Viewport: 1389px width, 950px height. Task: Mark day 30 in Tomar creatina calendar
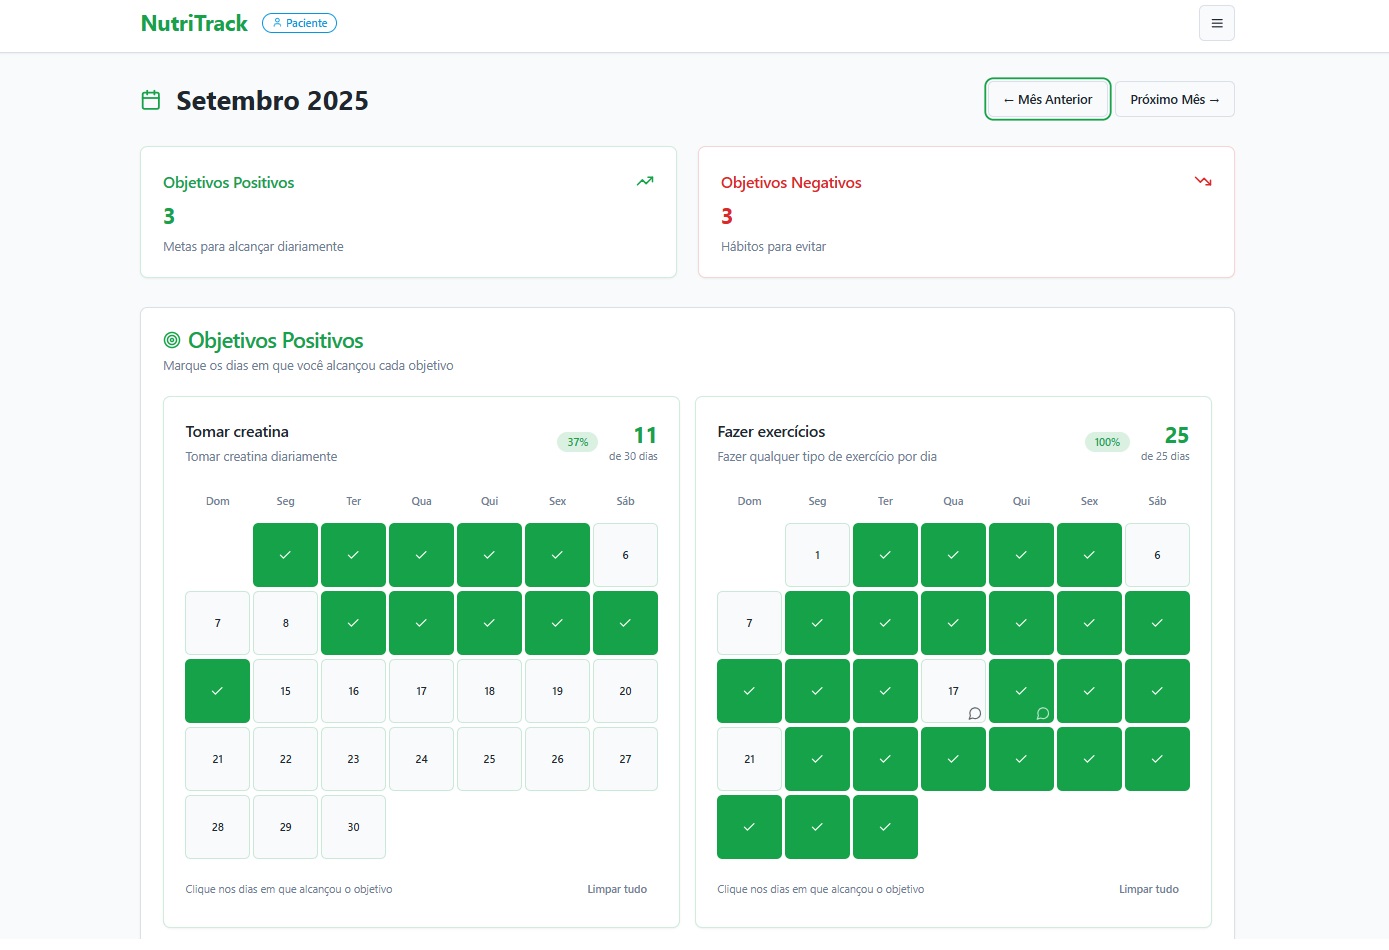click(353, 827)
